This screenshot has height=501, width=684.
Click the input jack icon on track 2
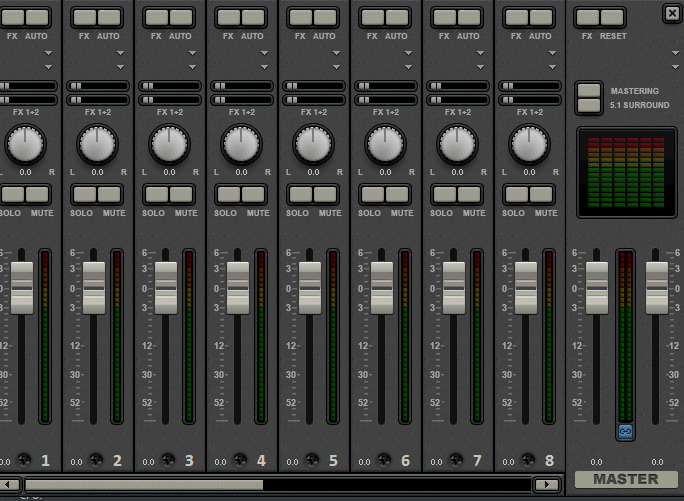pos(96,460)
